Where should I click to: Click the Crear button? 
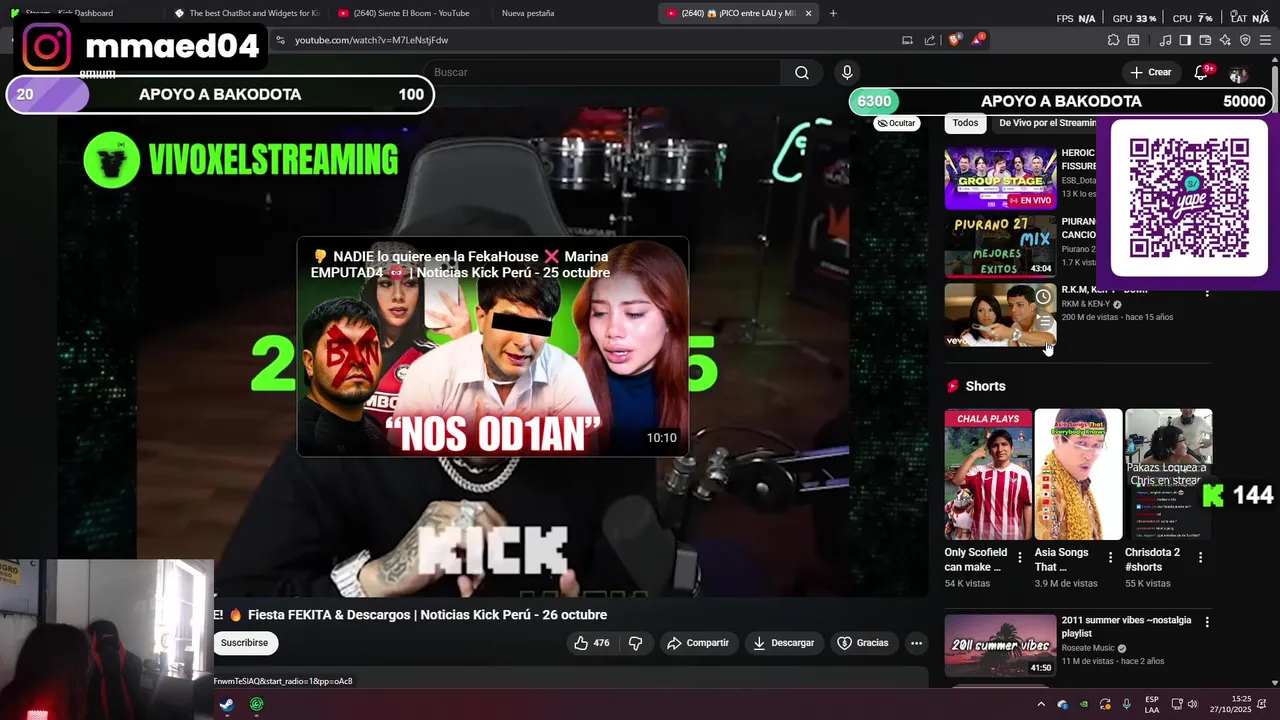click(x=1150, y=72)
